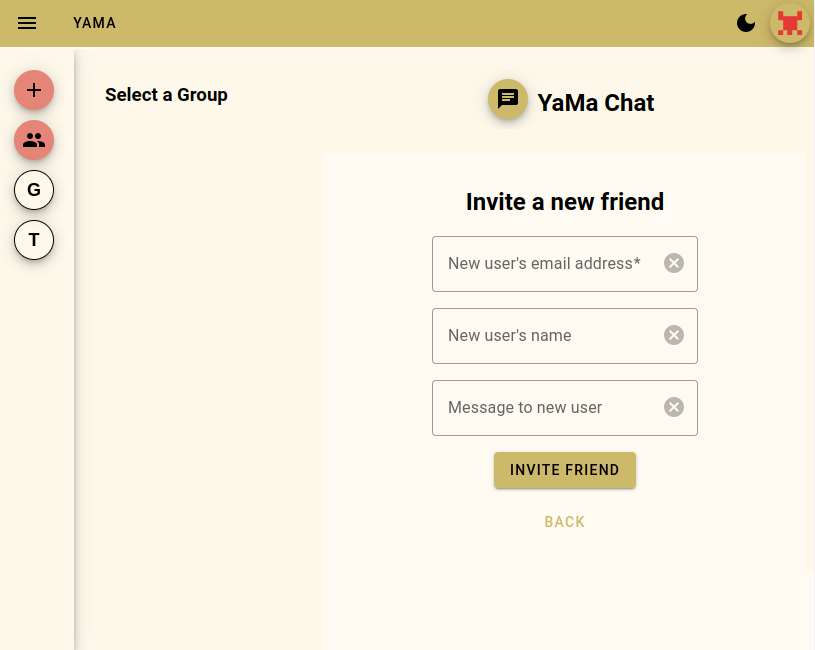Click the plus button to add group
Screen dimensions: 815x650
pyautogui.click(x=34, y=90)
